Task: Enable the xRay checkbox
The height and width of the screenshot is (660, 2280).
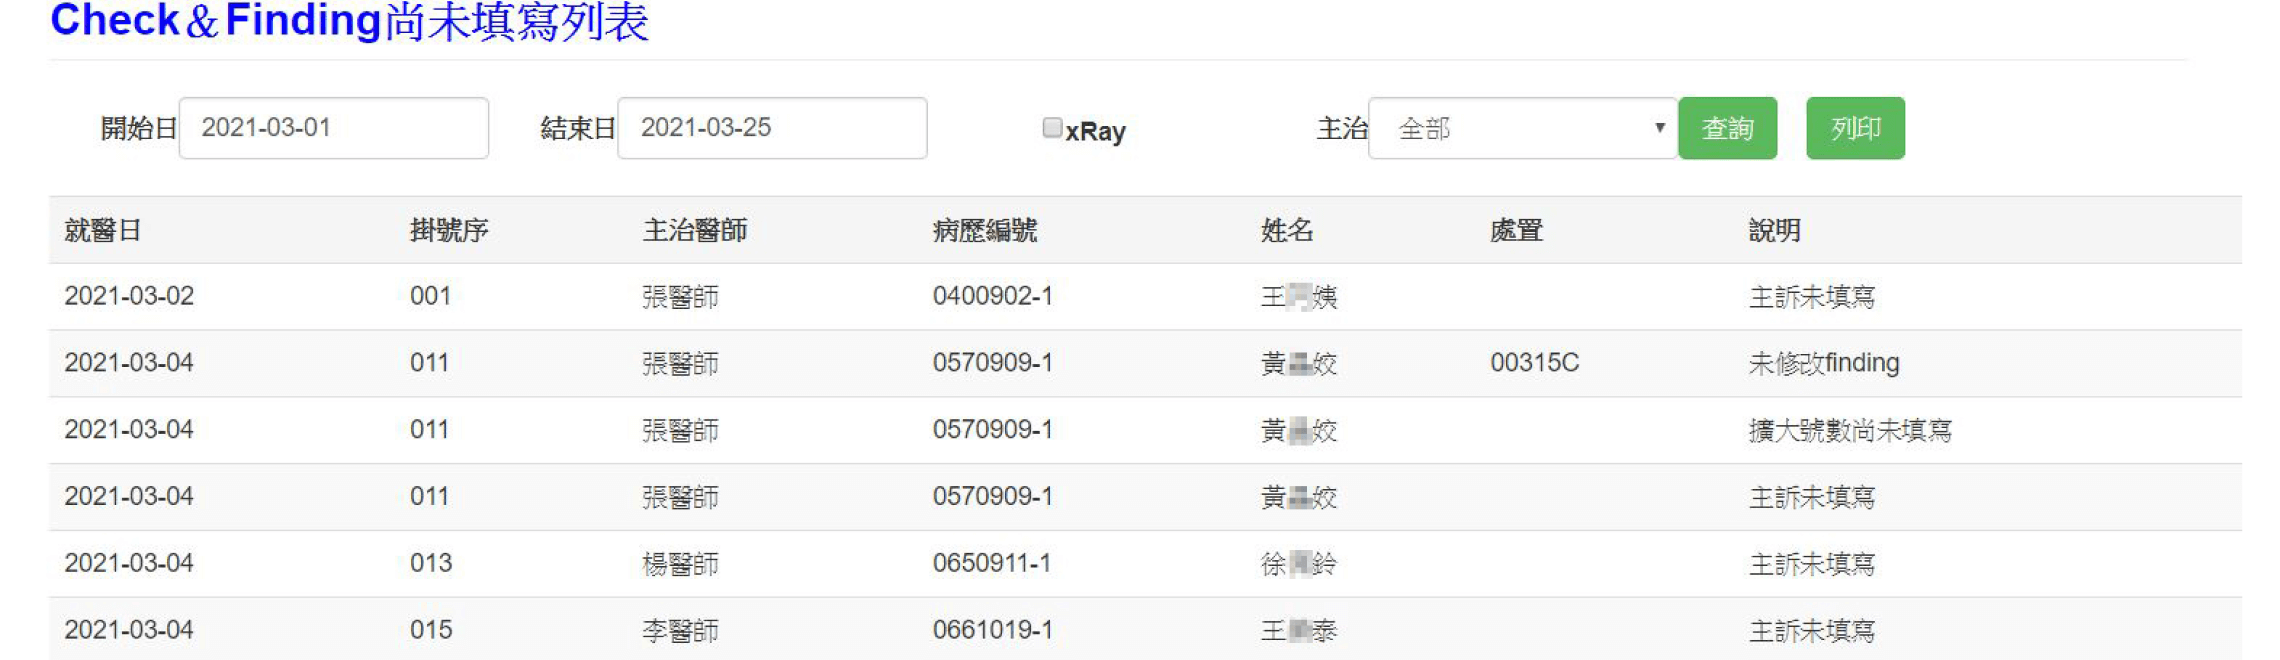Action: point(1052,128)
